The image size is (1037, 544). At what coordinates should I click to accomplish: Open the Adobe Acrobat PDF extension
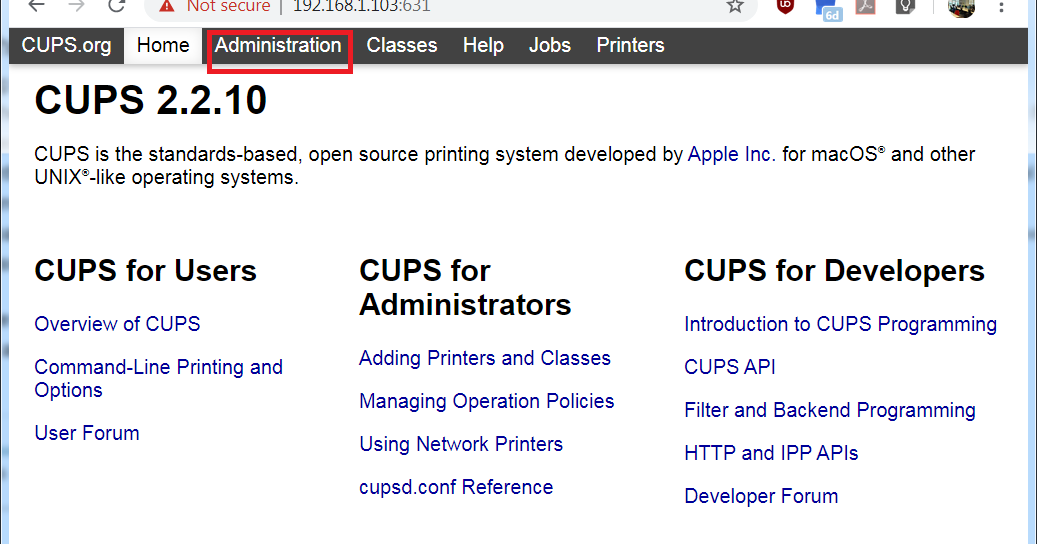pyautogui.click(x=866, y=6)
